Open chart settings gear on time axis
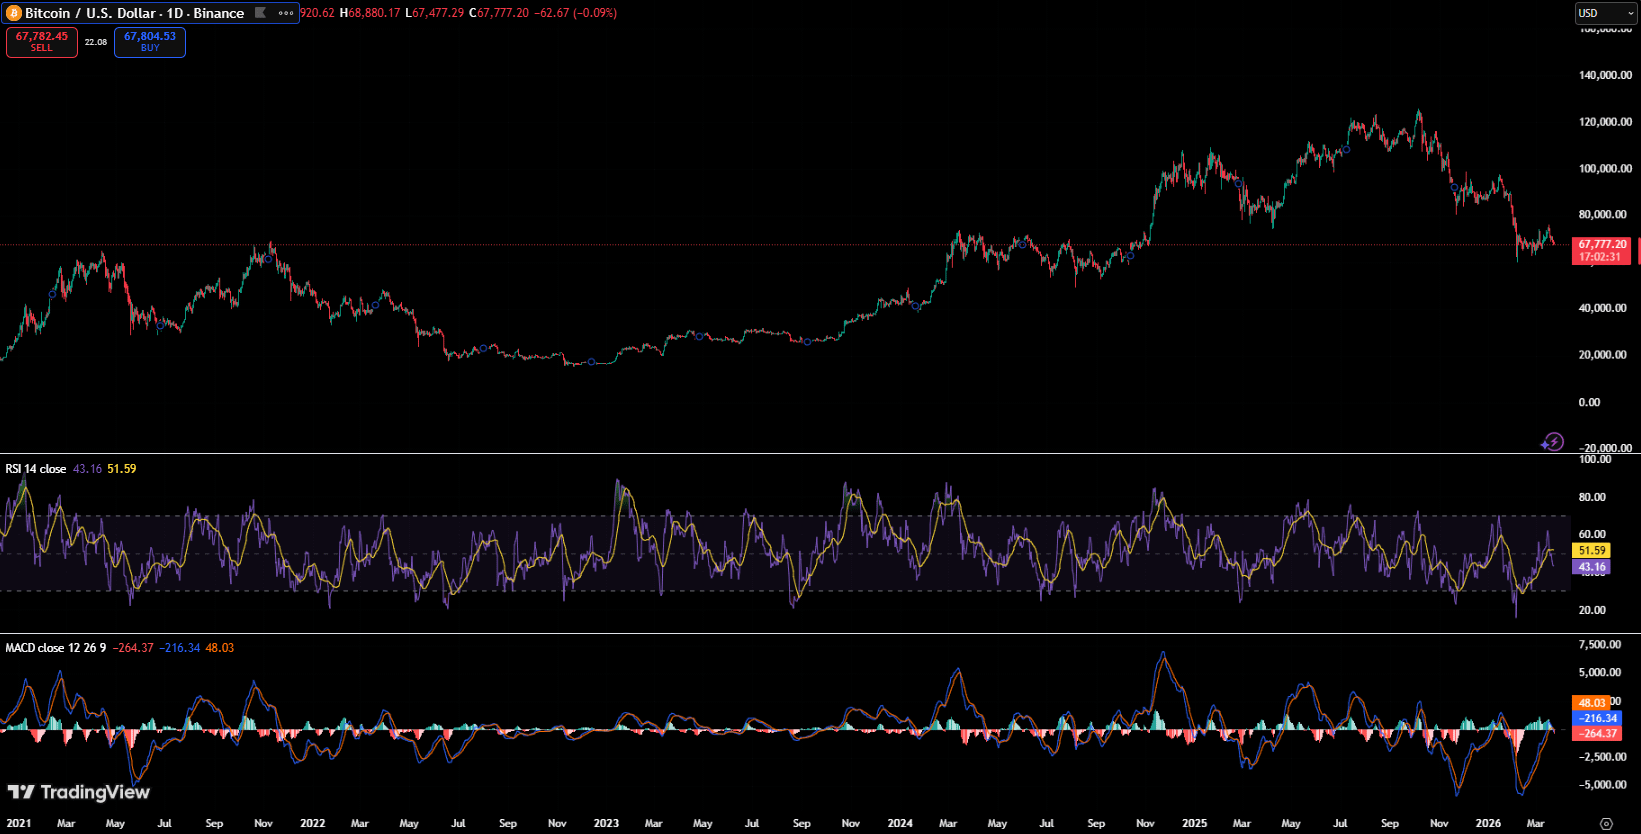This screenshot has height=834, width=1641. click(x=1606, y=824)
